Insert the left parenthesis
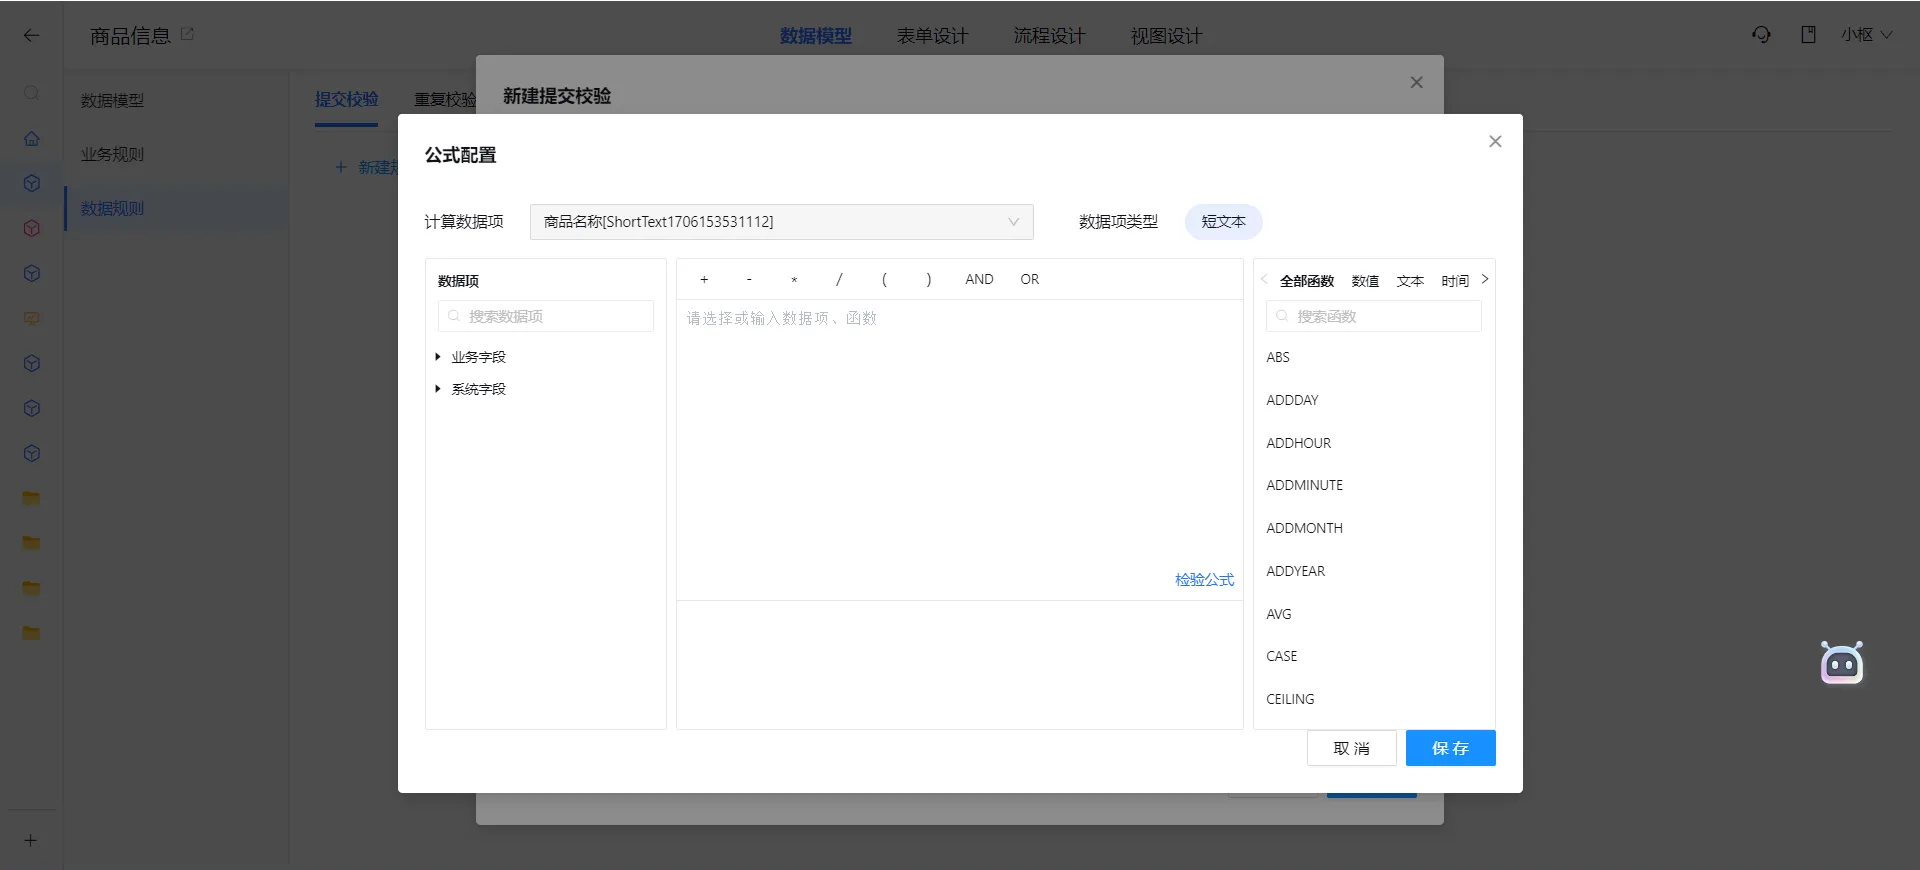 pos(884,279)
